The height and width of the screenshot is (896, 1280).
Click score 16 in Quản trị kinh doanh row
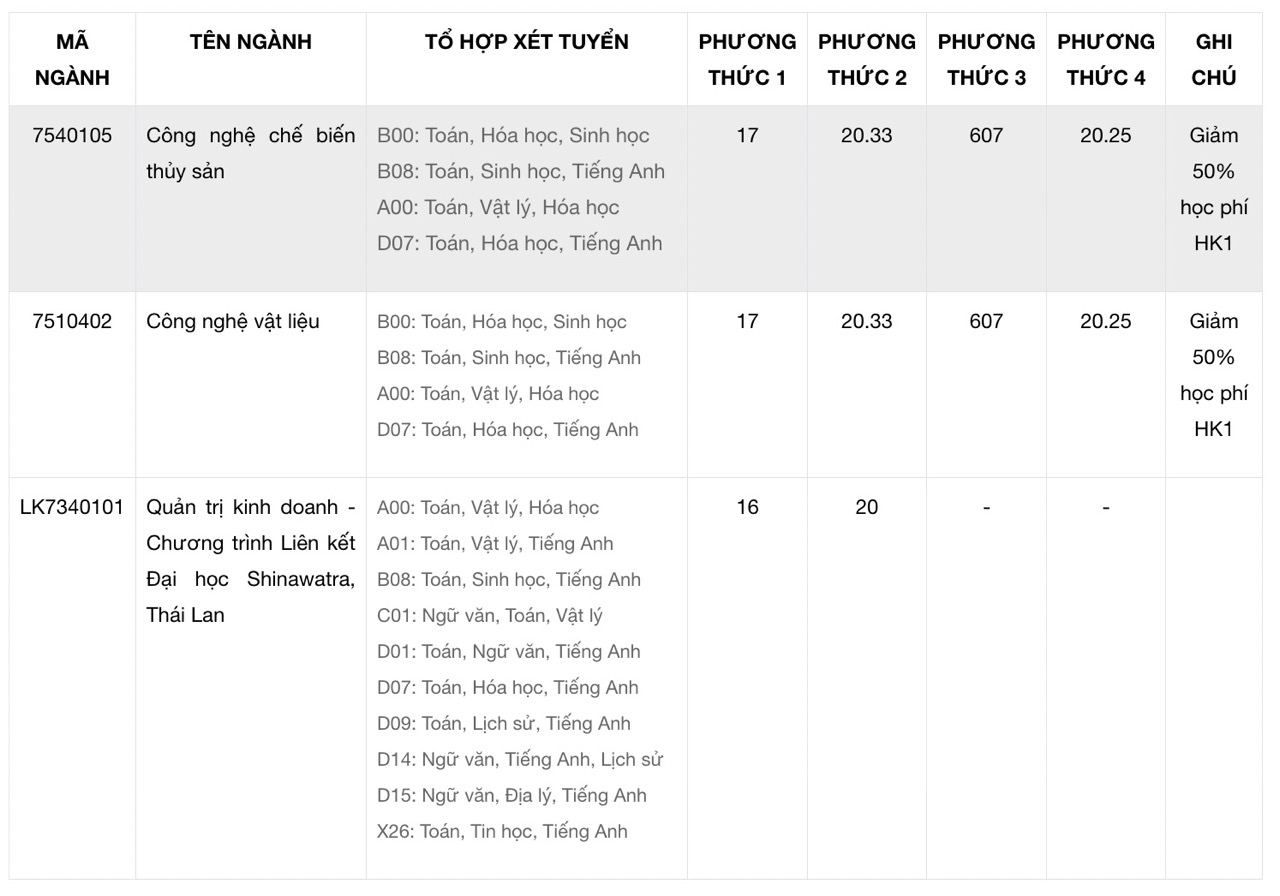(747, 507)
